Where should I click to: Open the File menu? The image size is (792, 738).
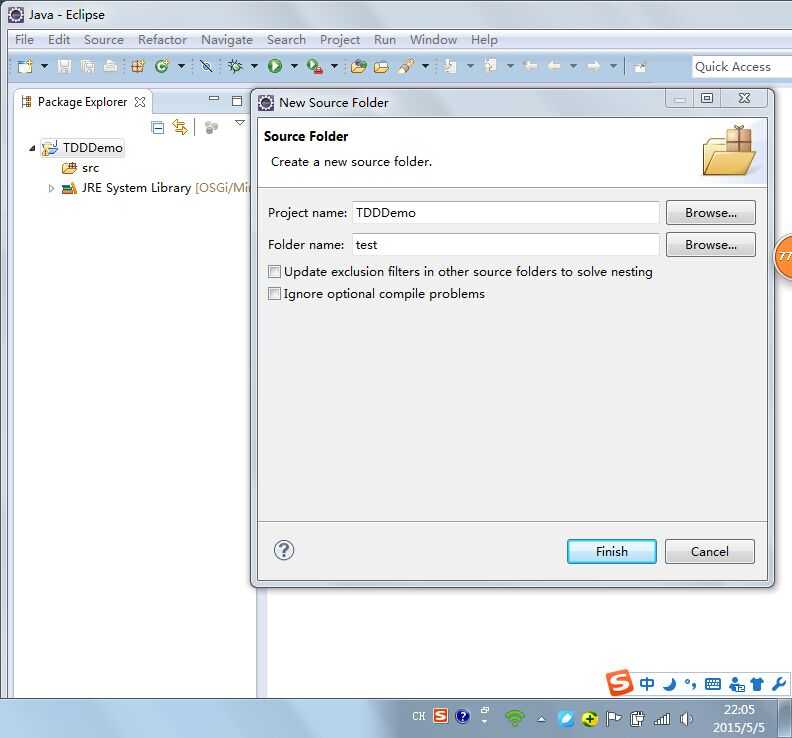pyautogui.click(x=24, y=39)
